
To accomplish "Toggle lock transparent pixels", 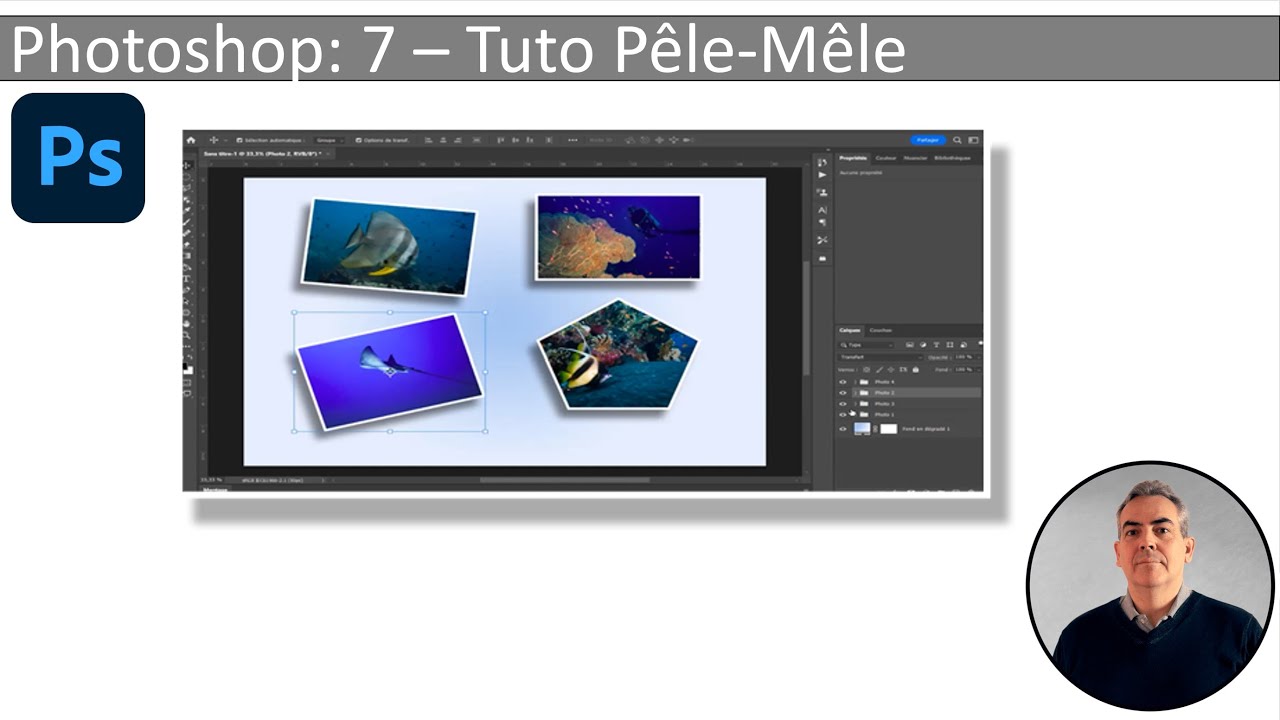I will tap(866, 370).
